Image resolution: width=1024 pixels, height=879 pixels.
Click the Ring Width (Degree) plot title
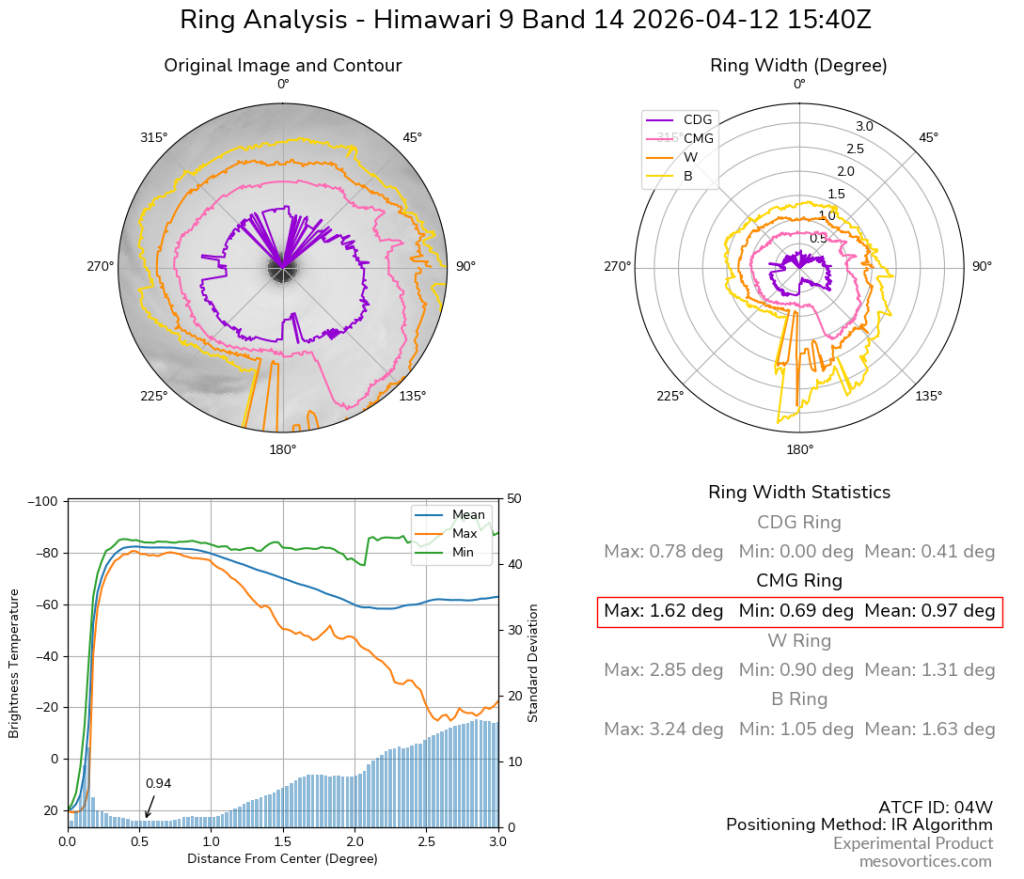coord(798,66)
